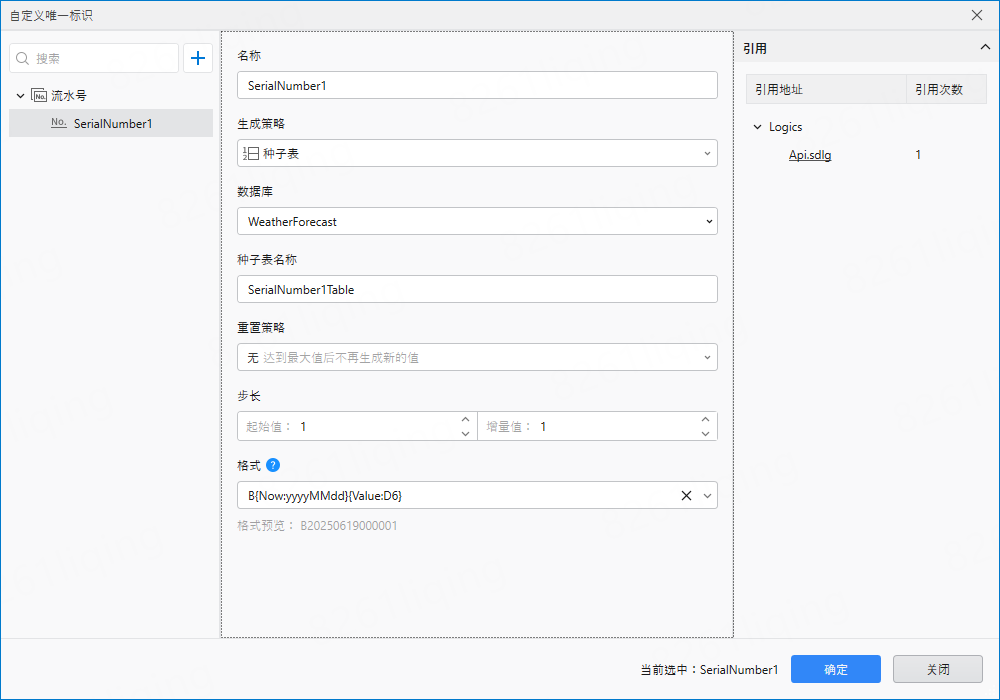Select SerialNumber1 in the tree
Screen dimensions: 1000x700
click(x=112, y=123)
